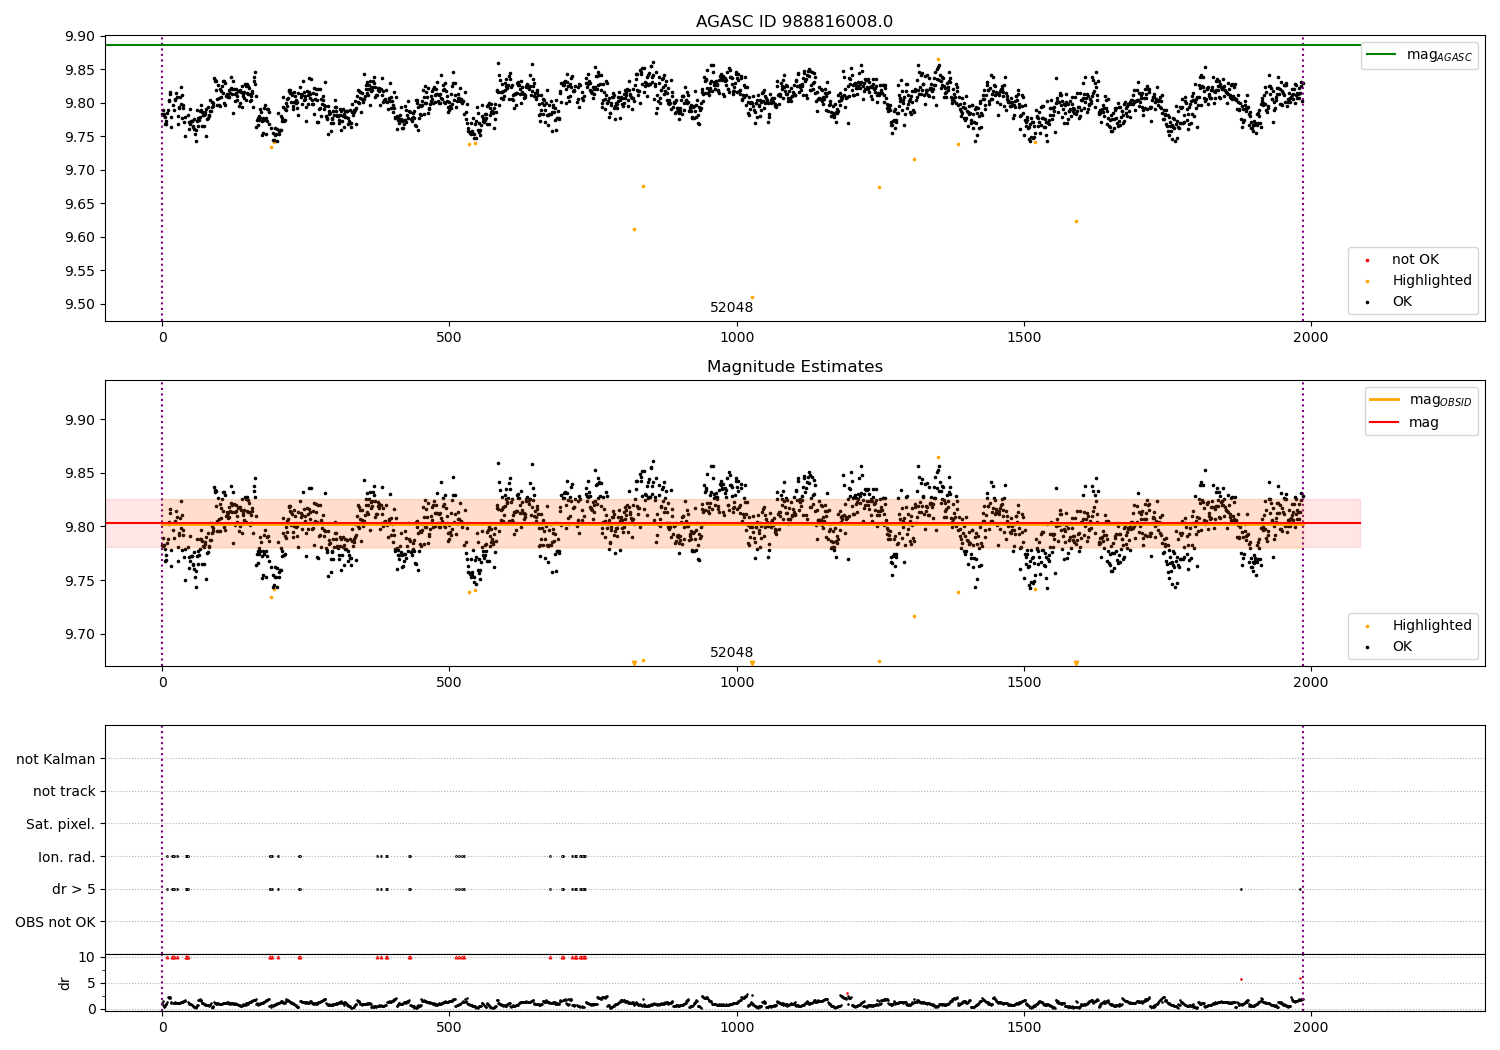Click the green mag AGASC legend line swatch
The image size is (1500, 1050).
[x=1382, y=55]
